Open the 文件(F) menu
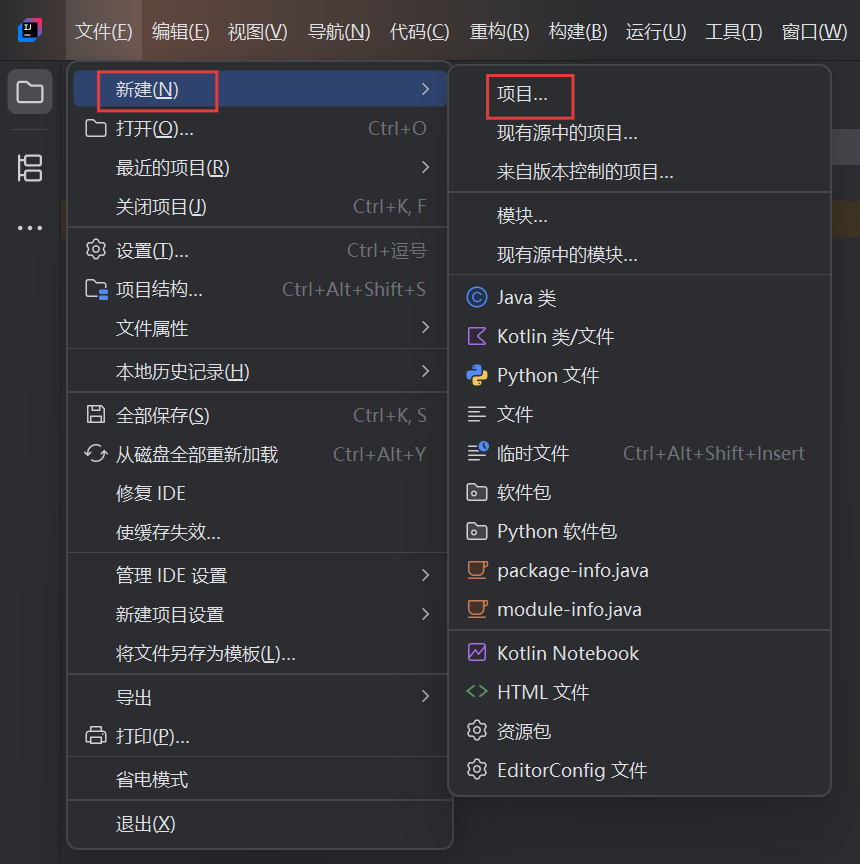 (104, 31)
